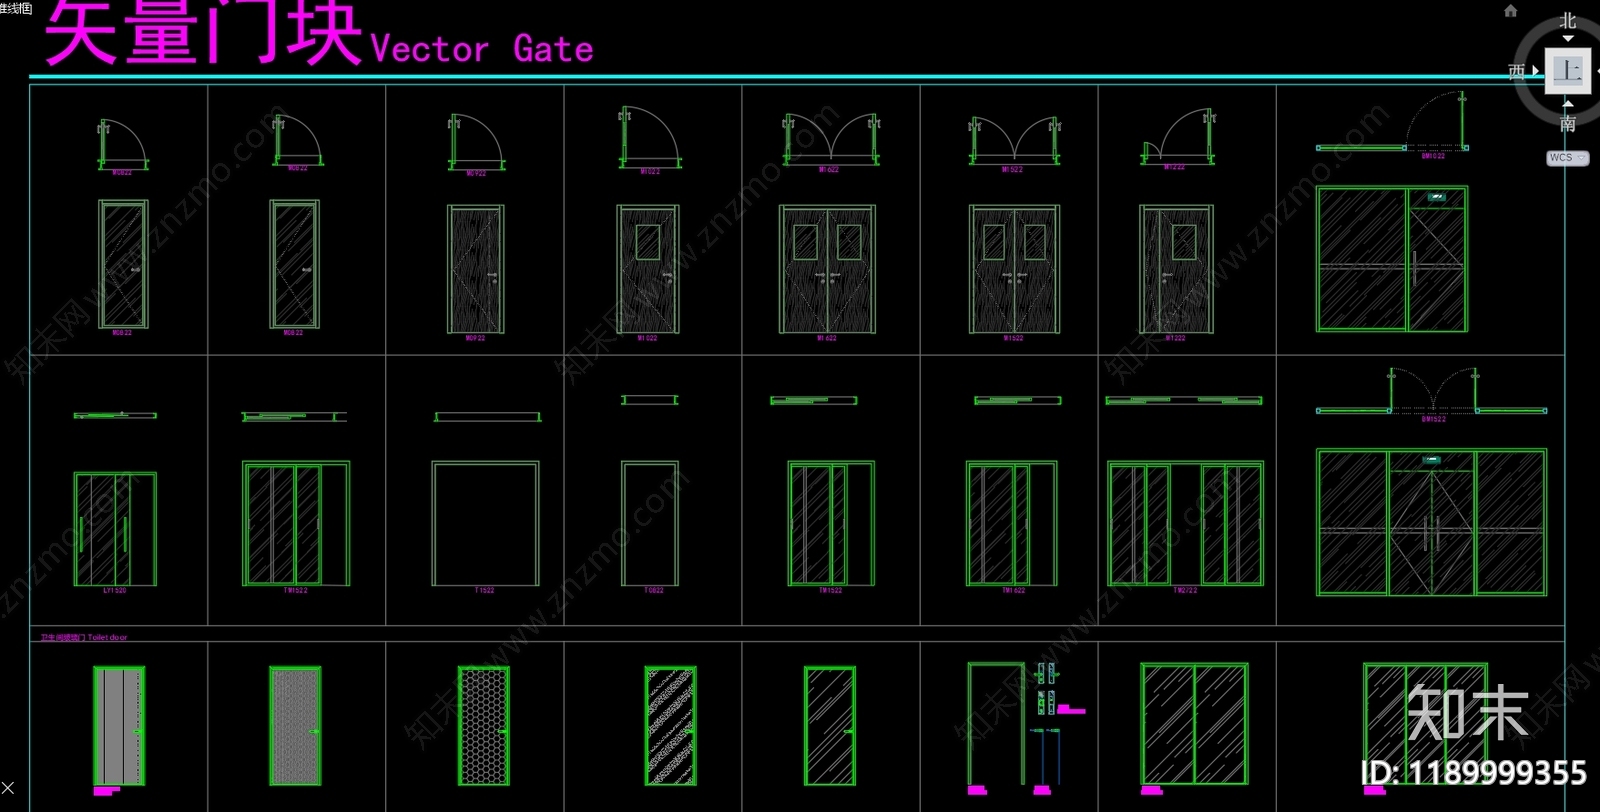
Task: Click the west (西) compass label
Action: point(1516,71)
